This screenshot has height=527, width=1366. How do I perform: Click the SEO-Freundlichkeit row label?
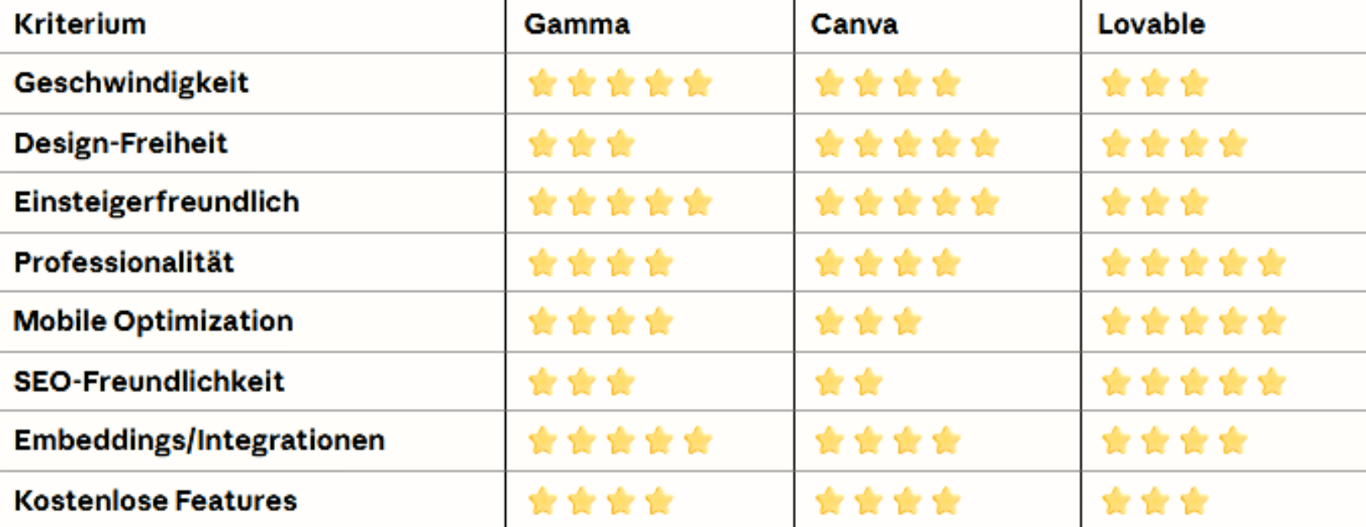point(149,382)
